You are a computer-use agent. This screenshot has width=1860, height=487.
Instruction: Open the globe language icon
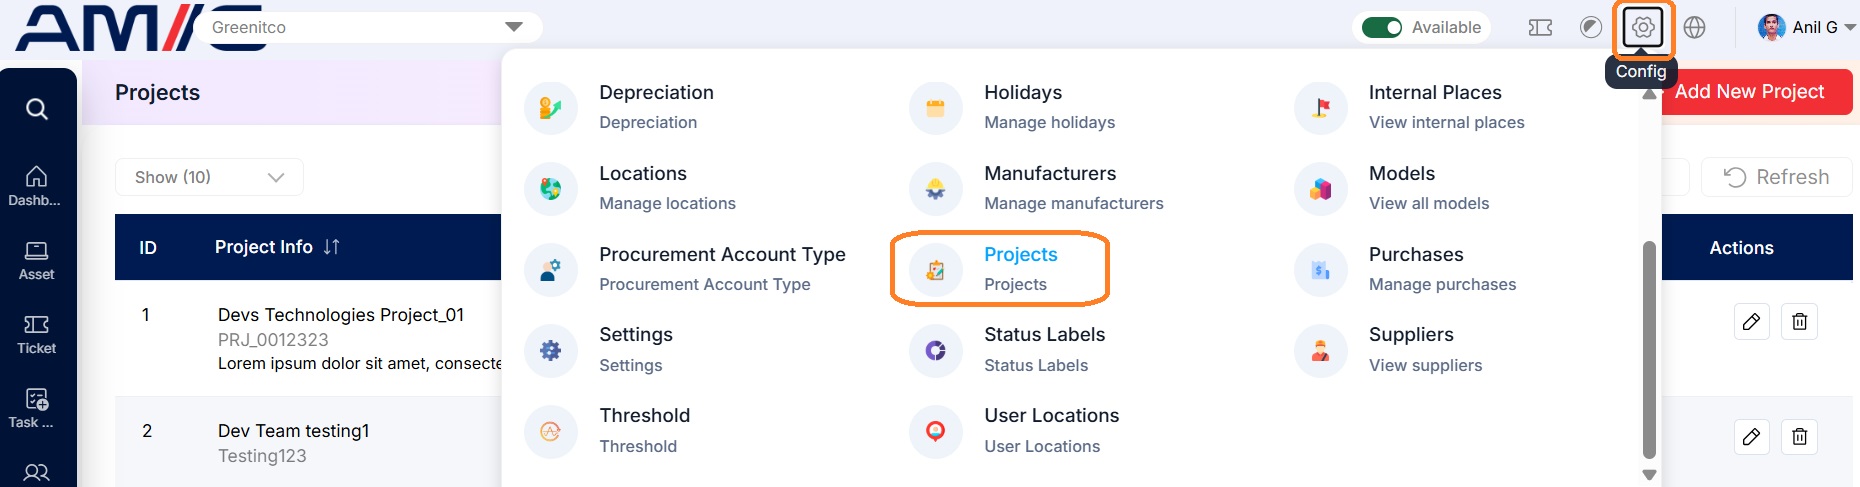[1694, 27]
